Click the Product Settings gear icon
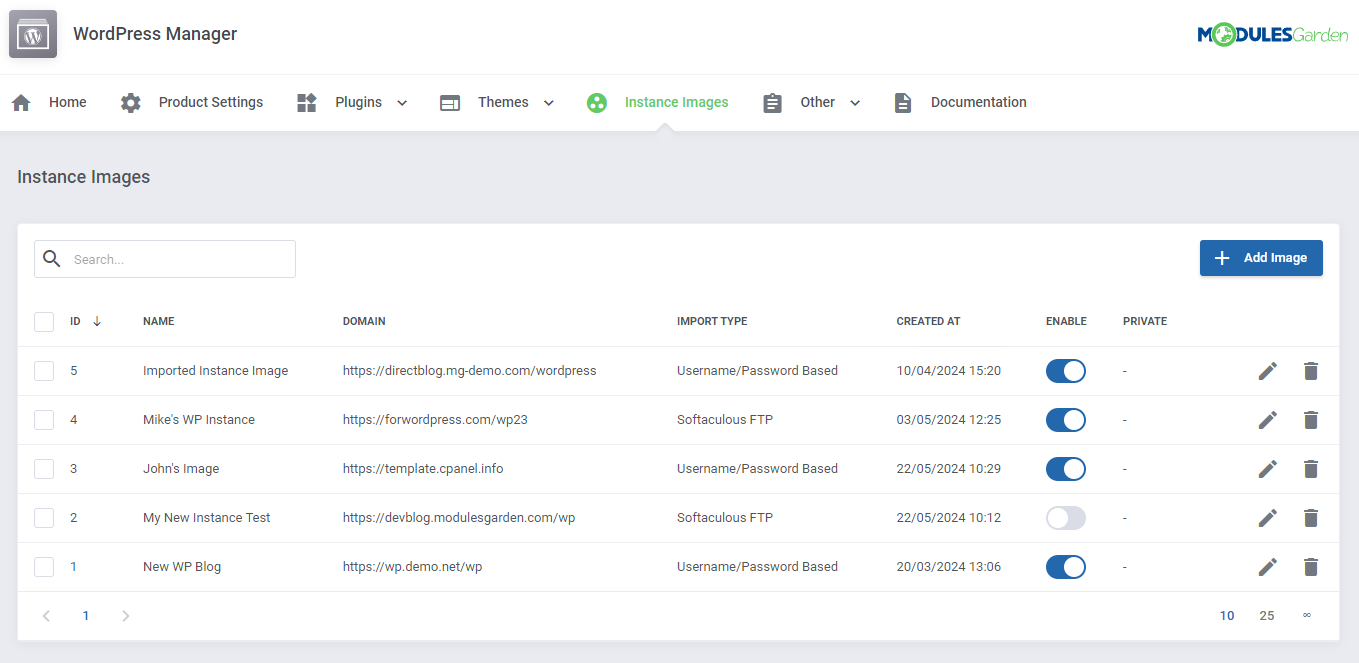Screen dimensions: 1359x663 point(131,101)
